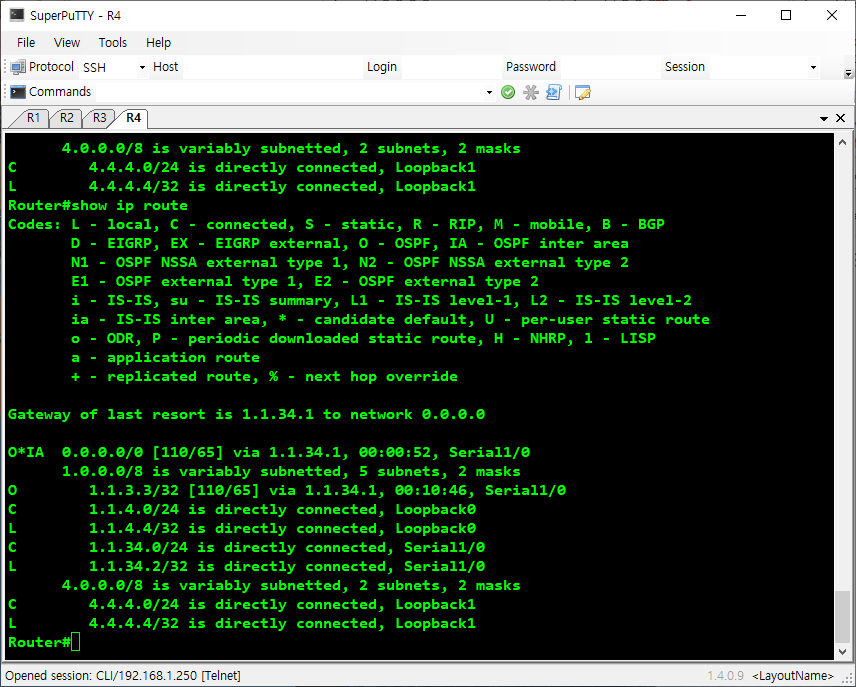The image size is (856, 687).
Task: Click the Login input field
Action: 451,67
